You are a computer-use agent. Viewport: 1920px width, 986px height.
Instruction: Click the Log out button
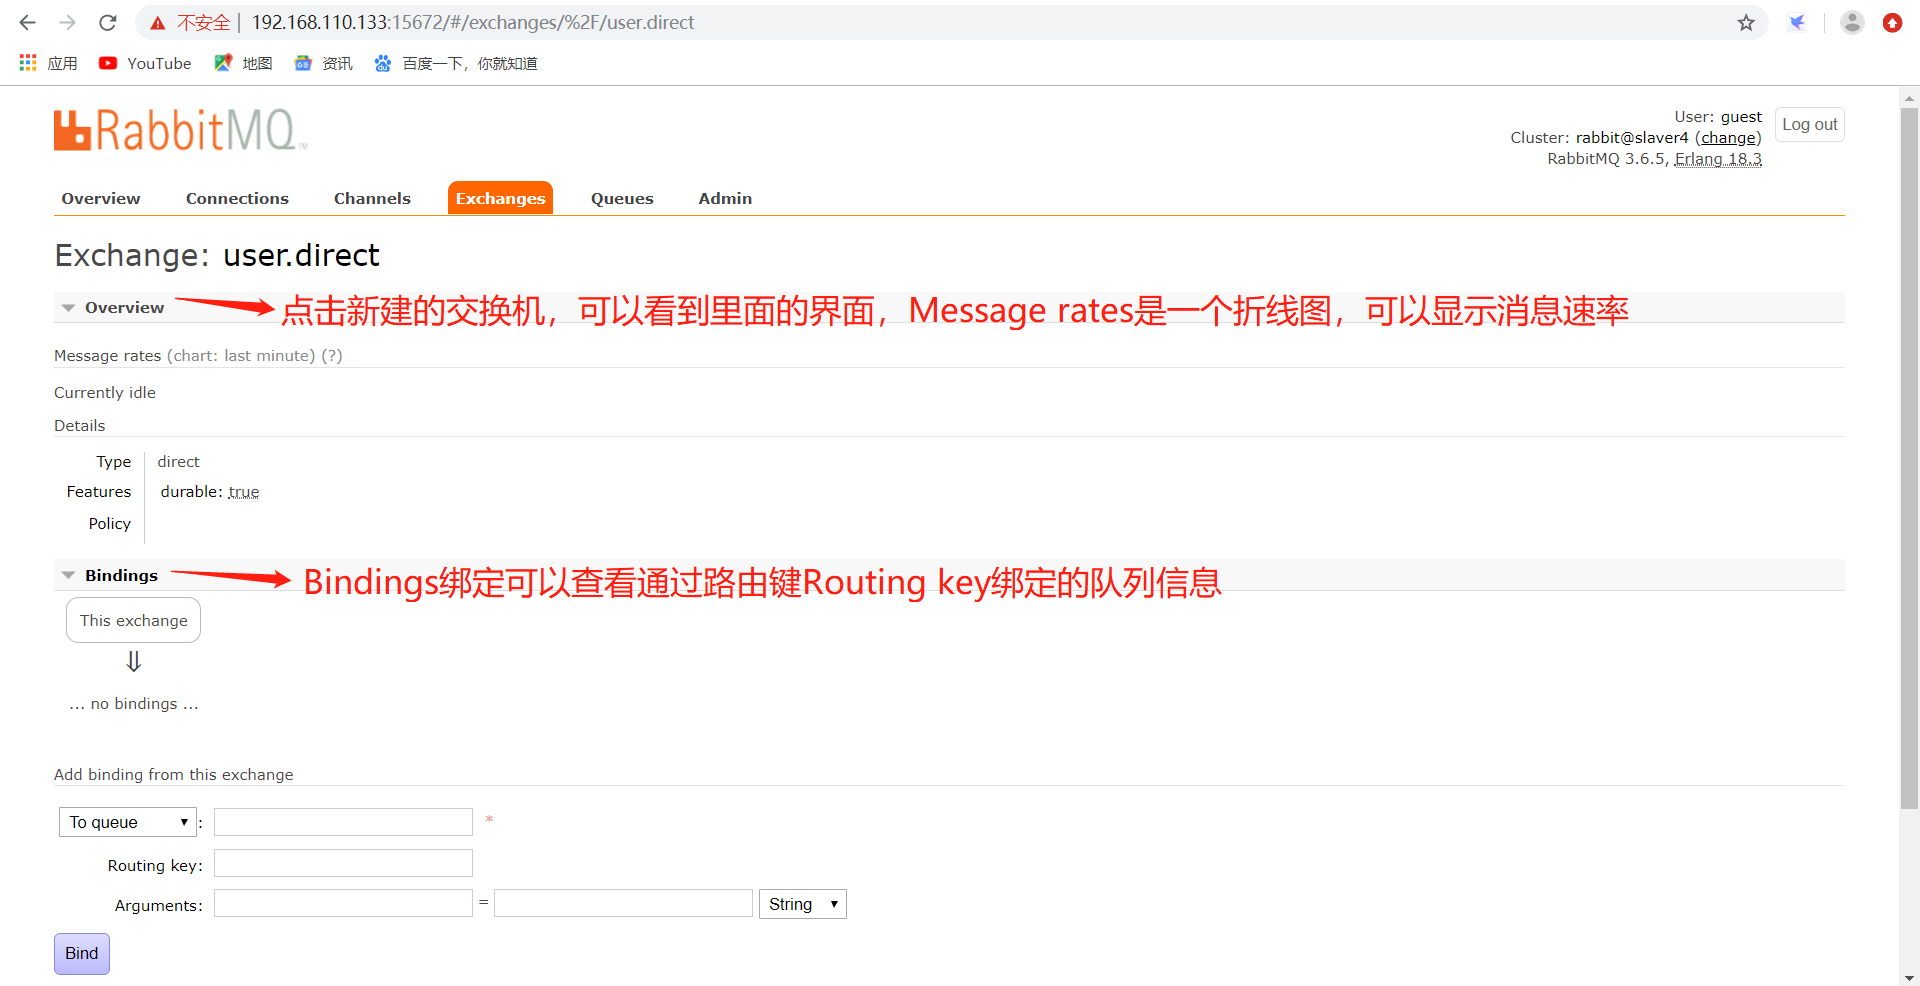coord(1809,124)
